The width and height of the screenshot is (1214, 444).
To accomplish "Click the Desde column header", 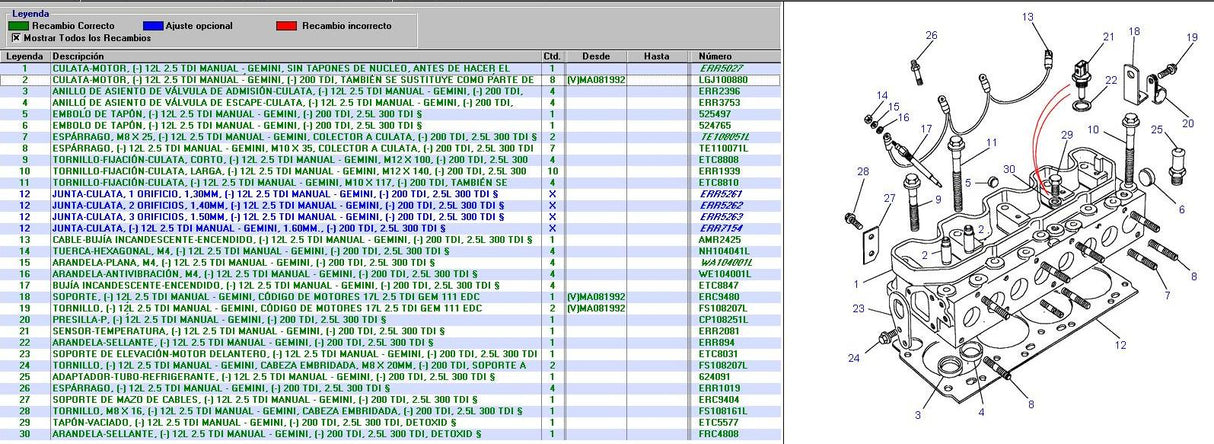I will point(595,56).
